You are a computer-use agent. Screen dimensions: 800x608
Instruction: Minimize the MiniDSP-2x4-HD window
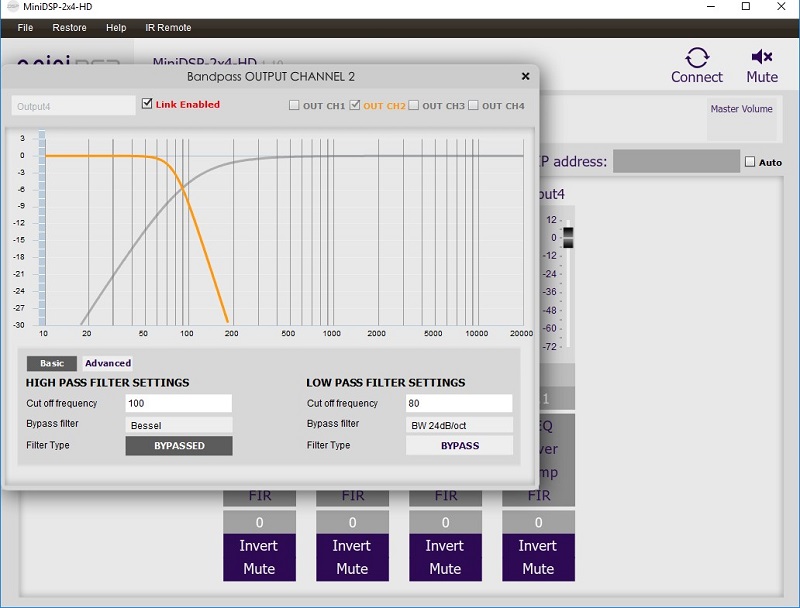711,7
